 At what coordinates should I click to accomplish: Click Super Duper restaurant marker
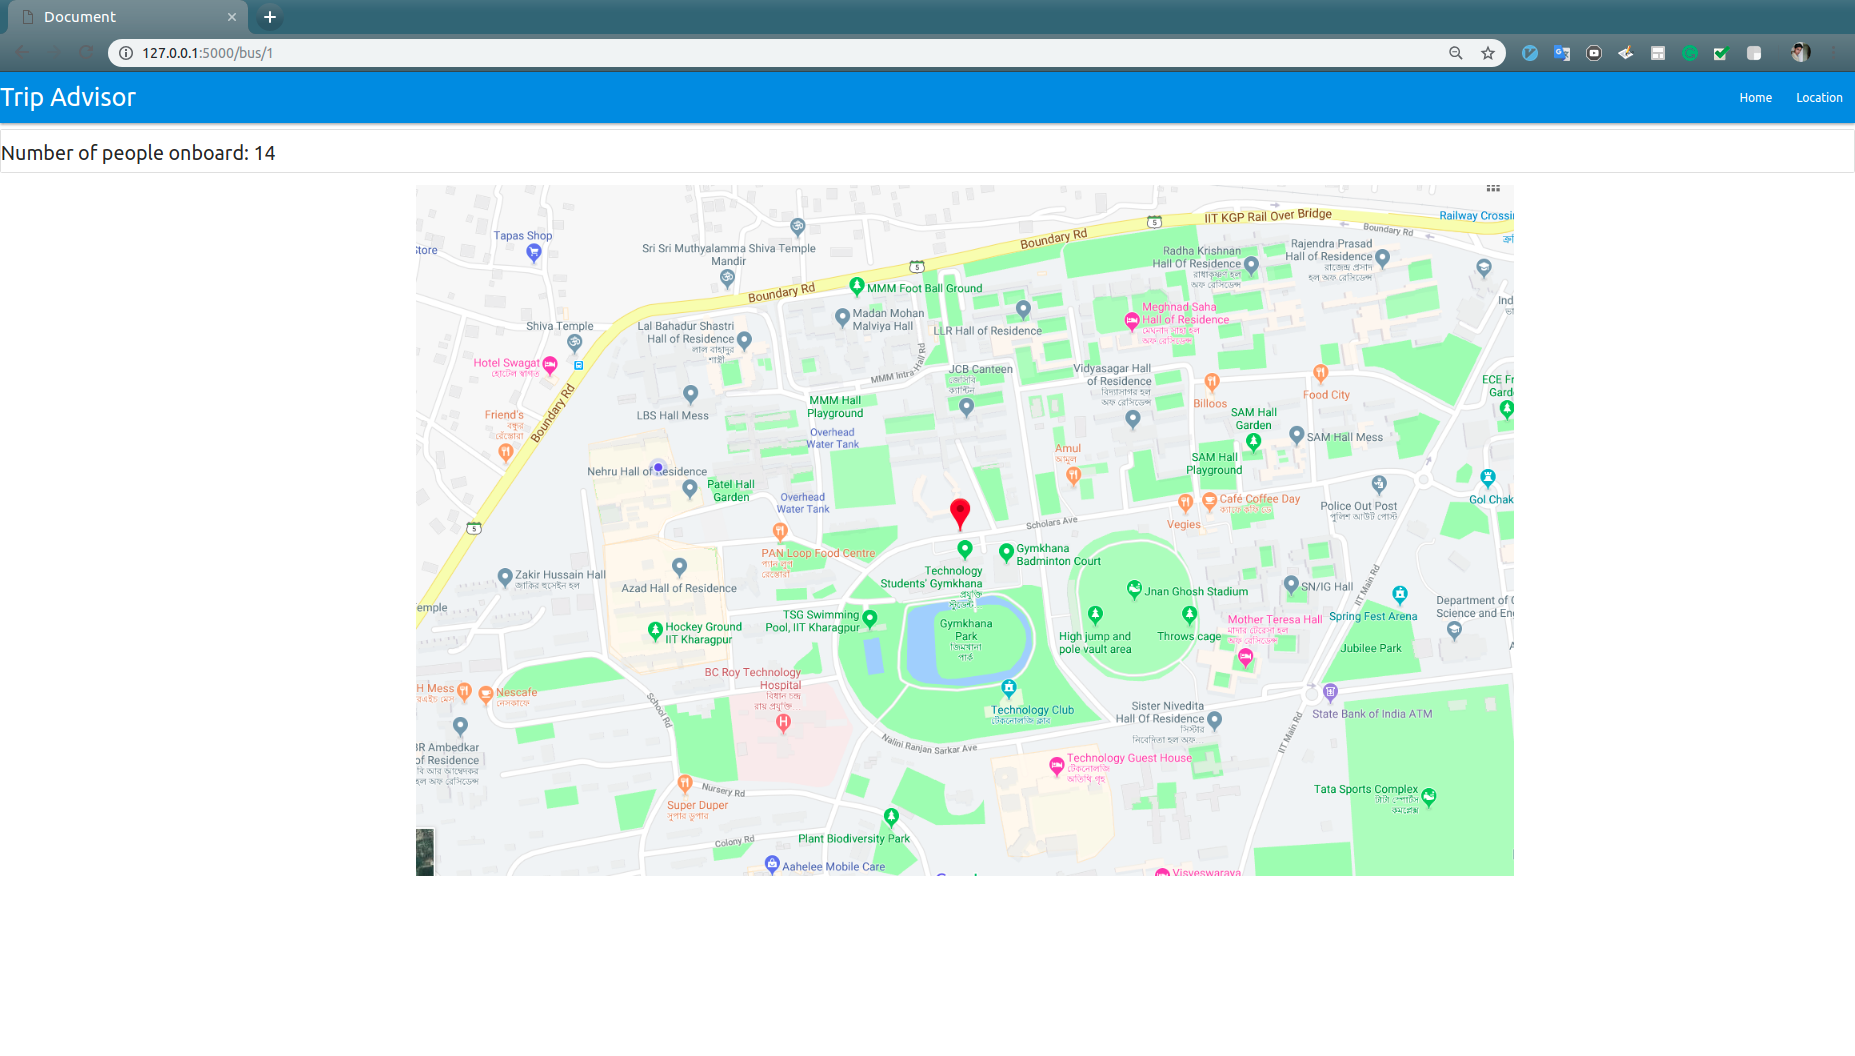coord(685,784)
